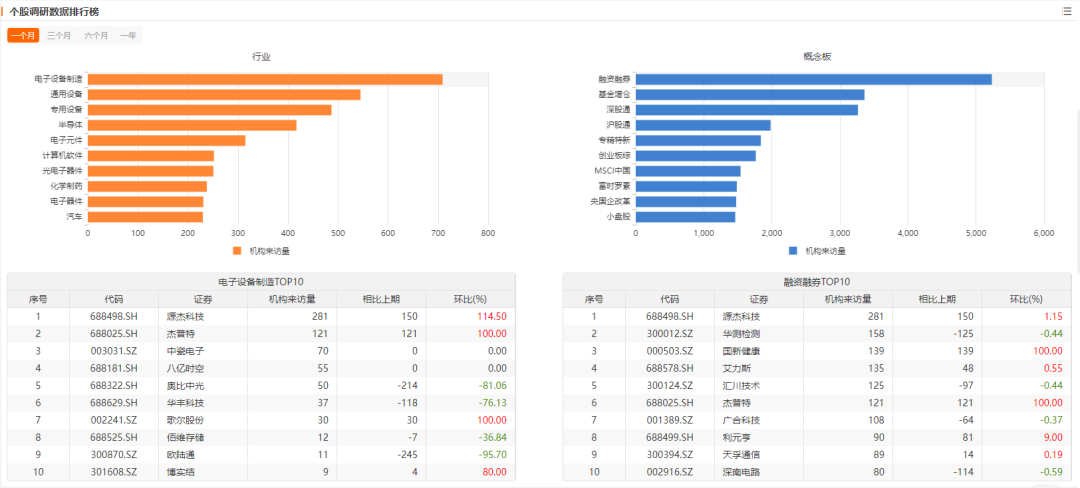Select the 小盘股 blue bar

(x=685, y=217)
